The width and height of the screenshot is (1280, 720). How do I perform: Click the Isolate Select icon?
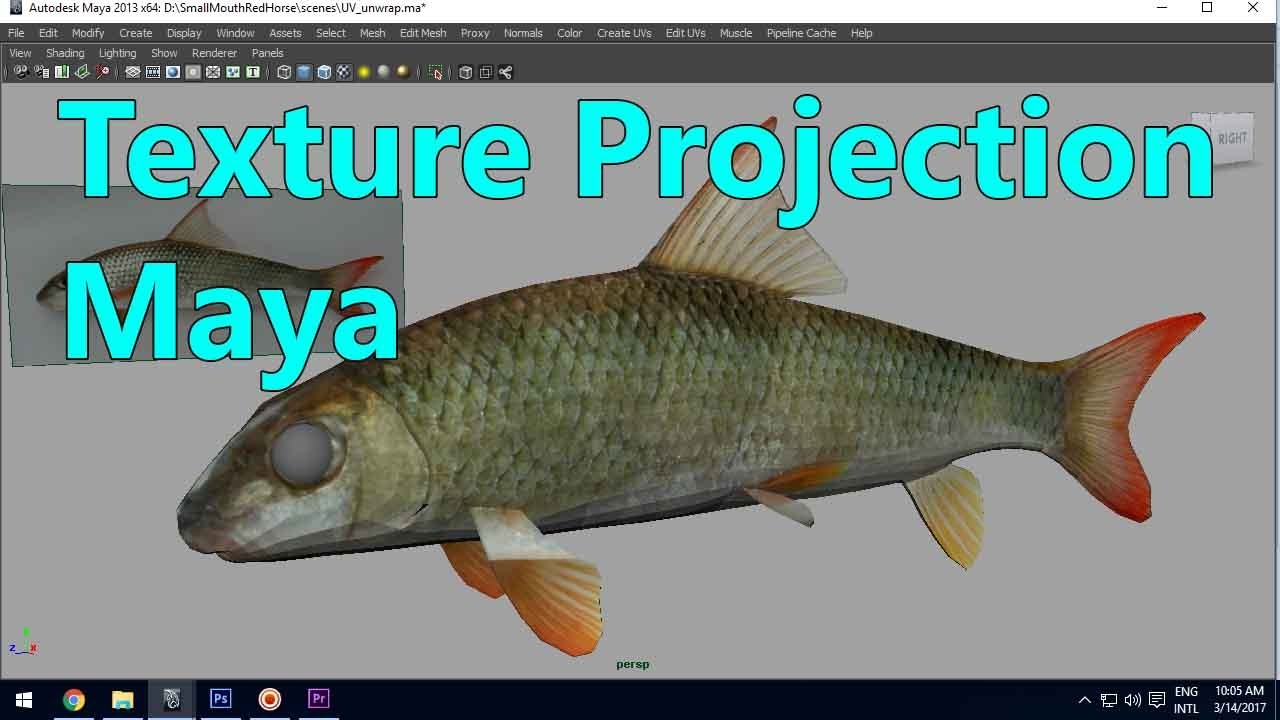[x=435, y=72]
